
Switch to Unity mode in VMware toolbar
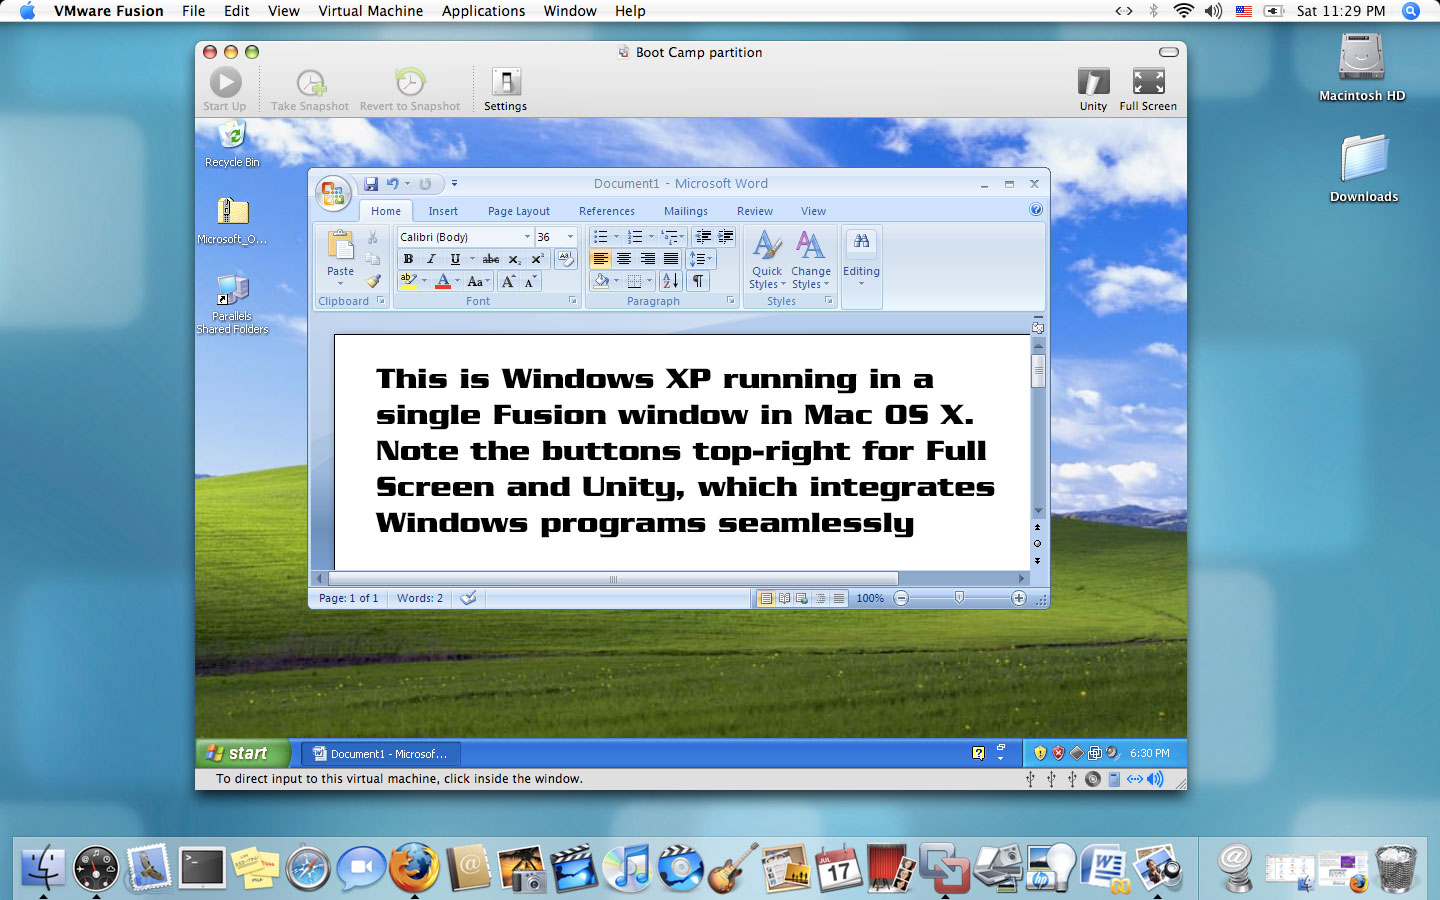tap(1093, 89)
